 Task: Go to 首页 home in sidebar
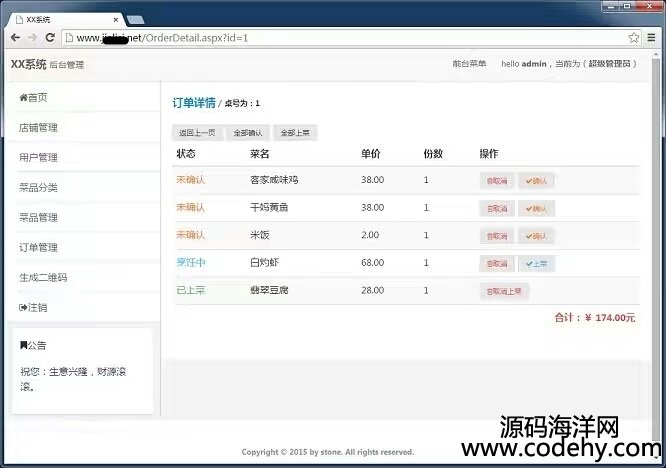[33, 97]
